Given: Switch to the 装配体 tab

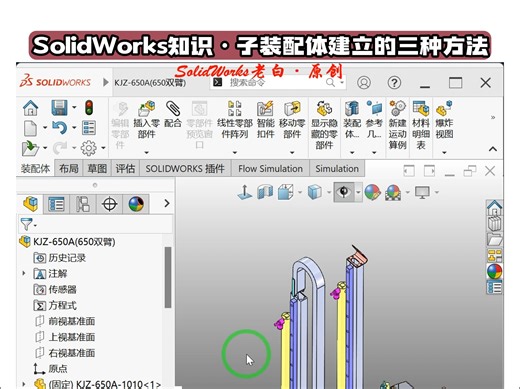Looking at the screenshot, I should pos(35,169).
